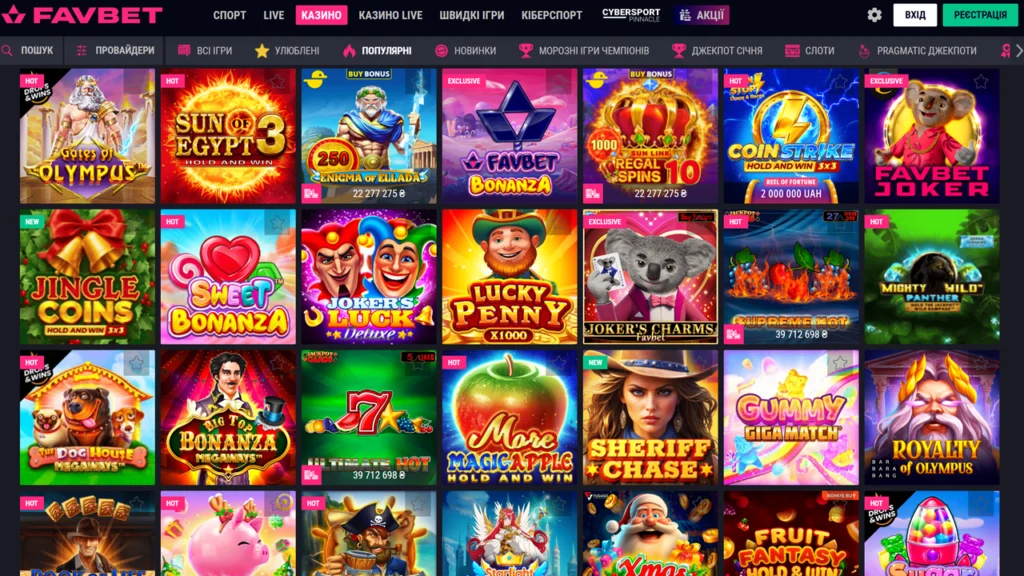Open the Sweet Bonanza game thumbnail
The width and height of the screenshot is (1024, 576).
(x=228, y=277)
